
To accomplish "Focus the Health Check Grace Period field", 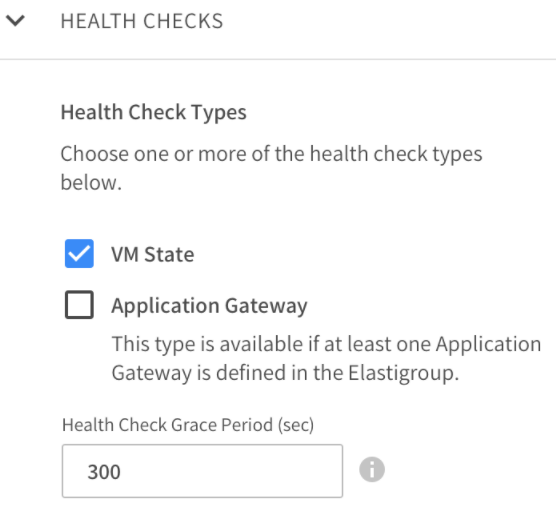I will [202, 471].
